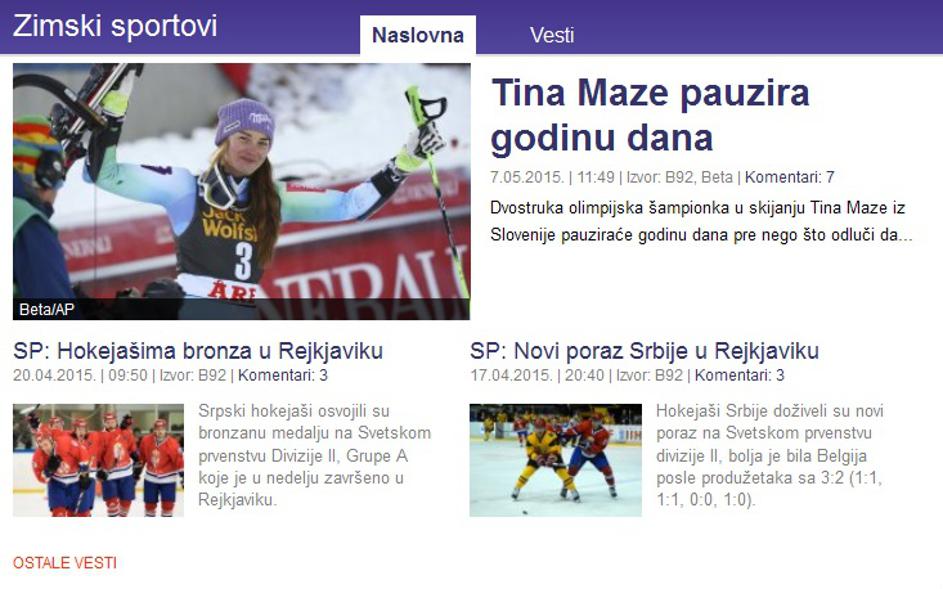
Task: Click the red-jersey hockey team thumbnail
Action: pos(98,460)
